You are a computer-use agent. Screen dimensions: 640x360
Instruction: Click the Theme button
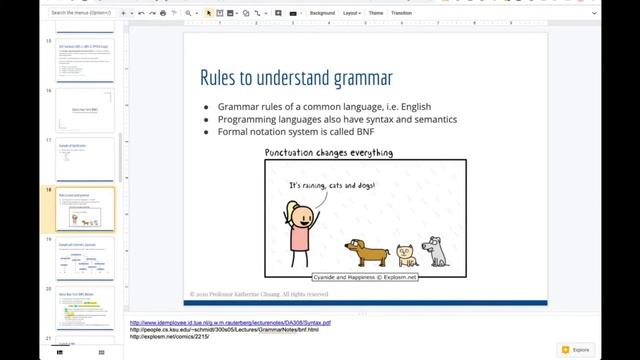[x=376, y=13]
